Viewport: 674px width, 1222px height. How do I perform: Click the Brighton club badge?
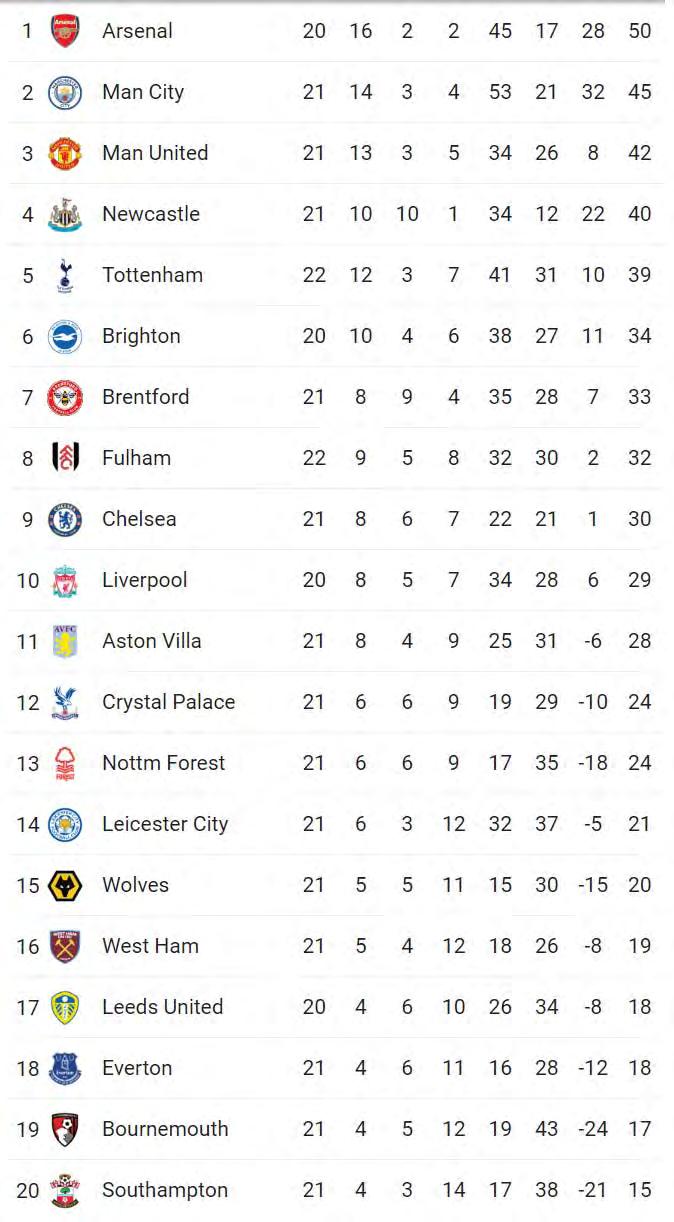click(65, 336)
